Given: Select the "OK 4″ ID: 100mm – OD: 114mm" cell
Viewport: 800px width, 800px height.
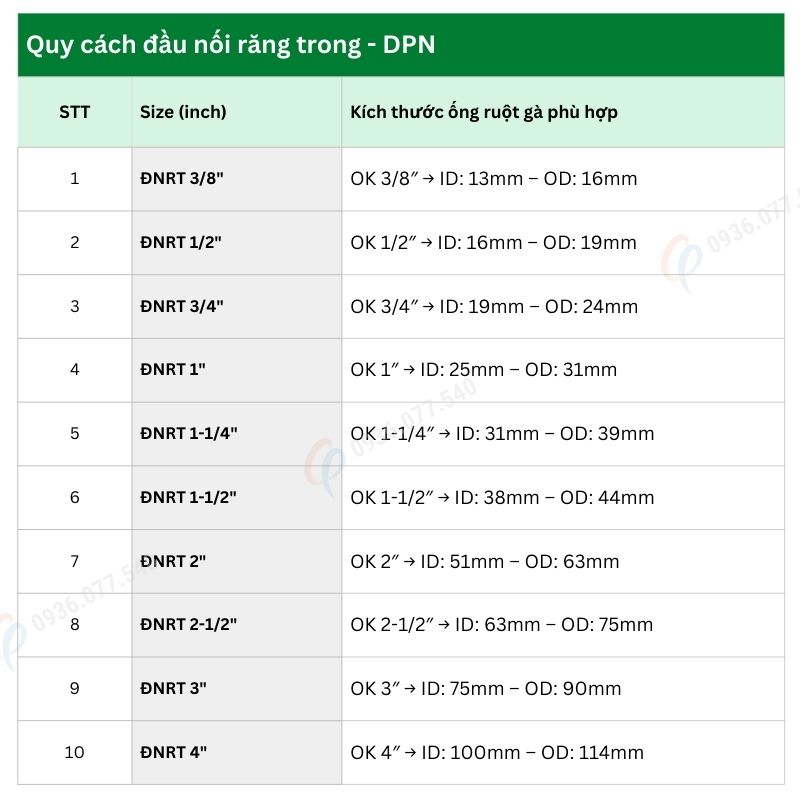Looking at the screenshot, I should (497, 752).
